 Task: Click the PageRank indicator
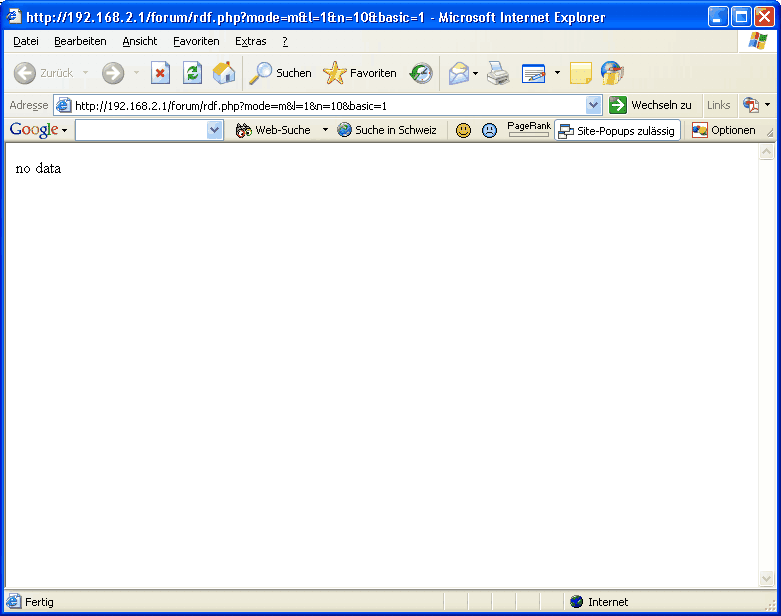pos(528,129)
